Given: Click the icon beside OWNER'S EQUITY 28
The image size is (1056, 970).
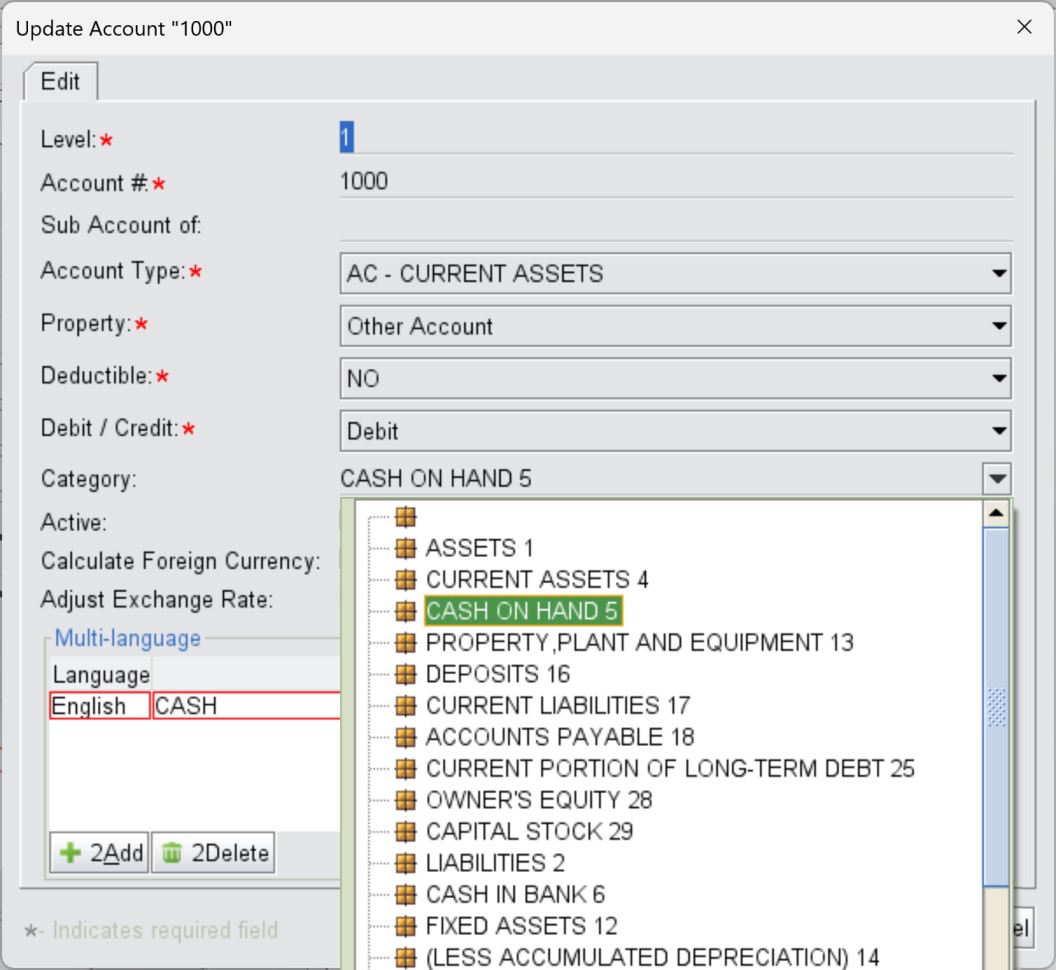Looking at the screenshot, I should [x=405, y=800].
